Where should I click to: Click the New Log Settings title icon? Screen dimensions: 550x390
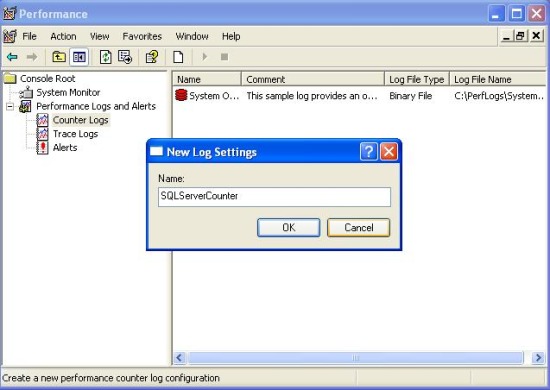156,151
